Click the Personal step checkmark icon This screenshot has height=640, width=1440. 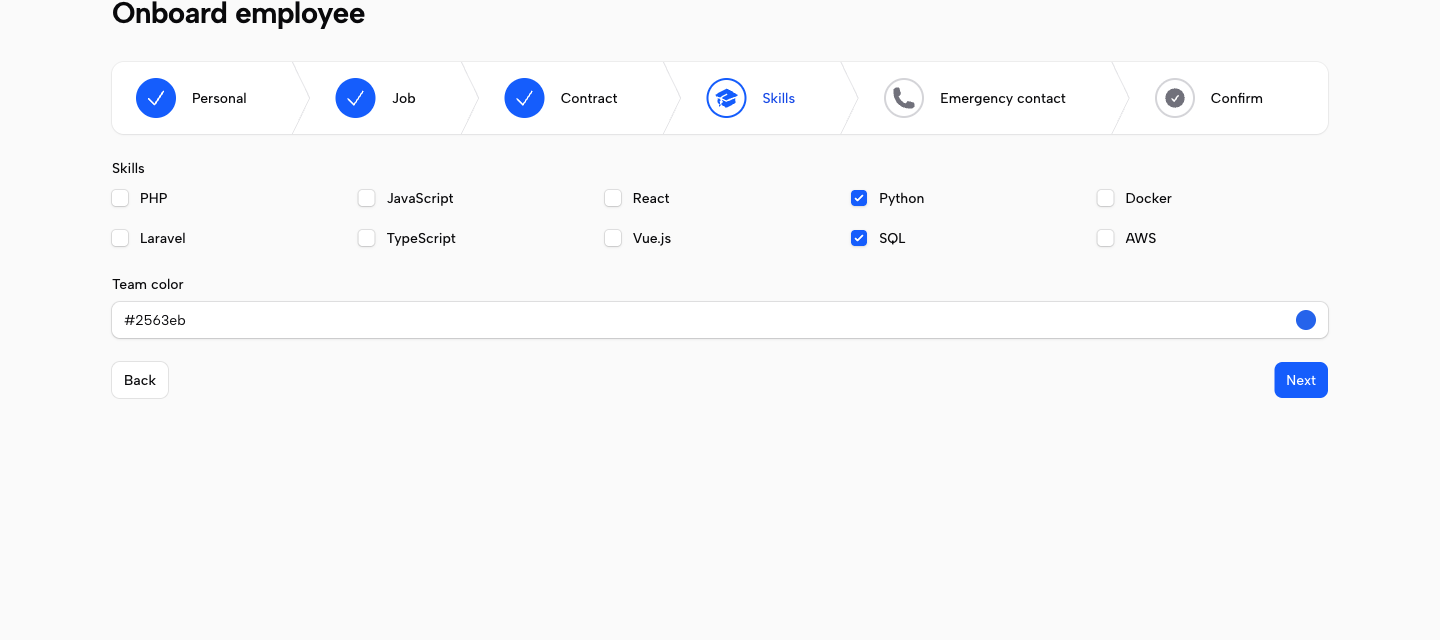click(156, 98)
